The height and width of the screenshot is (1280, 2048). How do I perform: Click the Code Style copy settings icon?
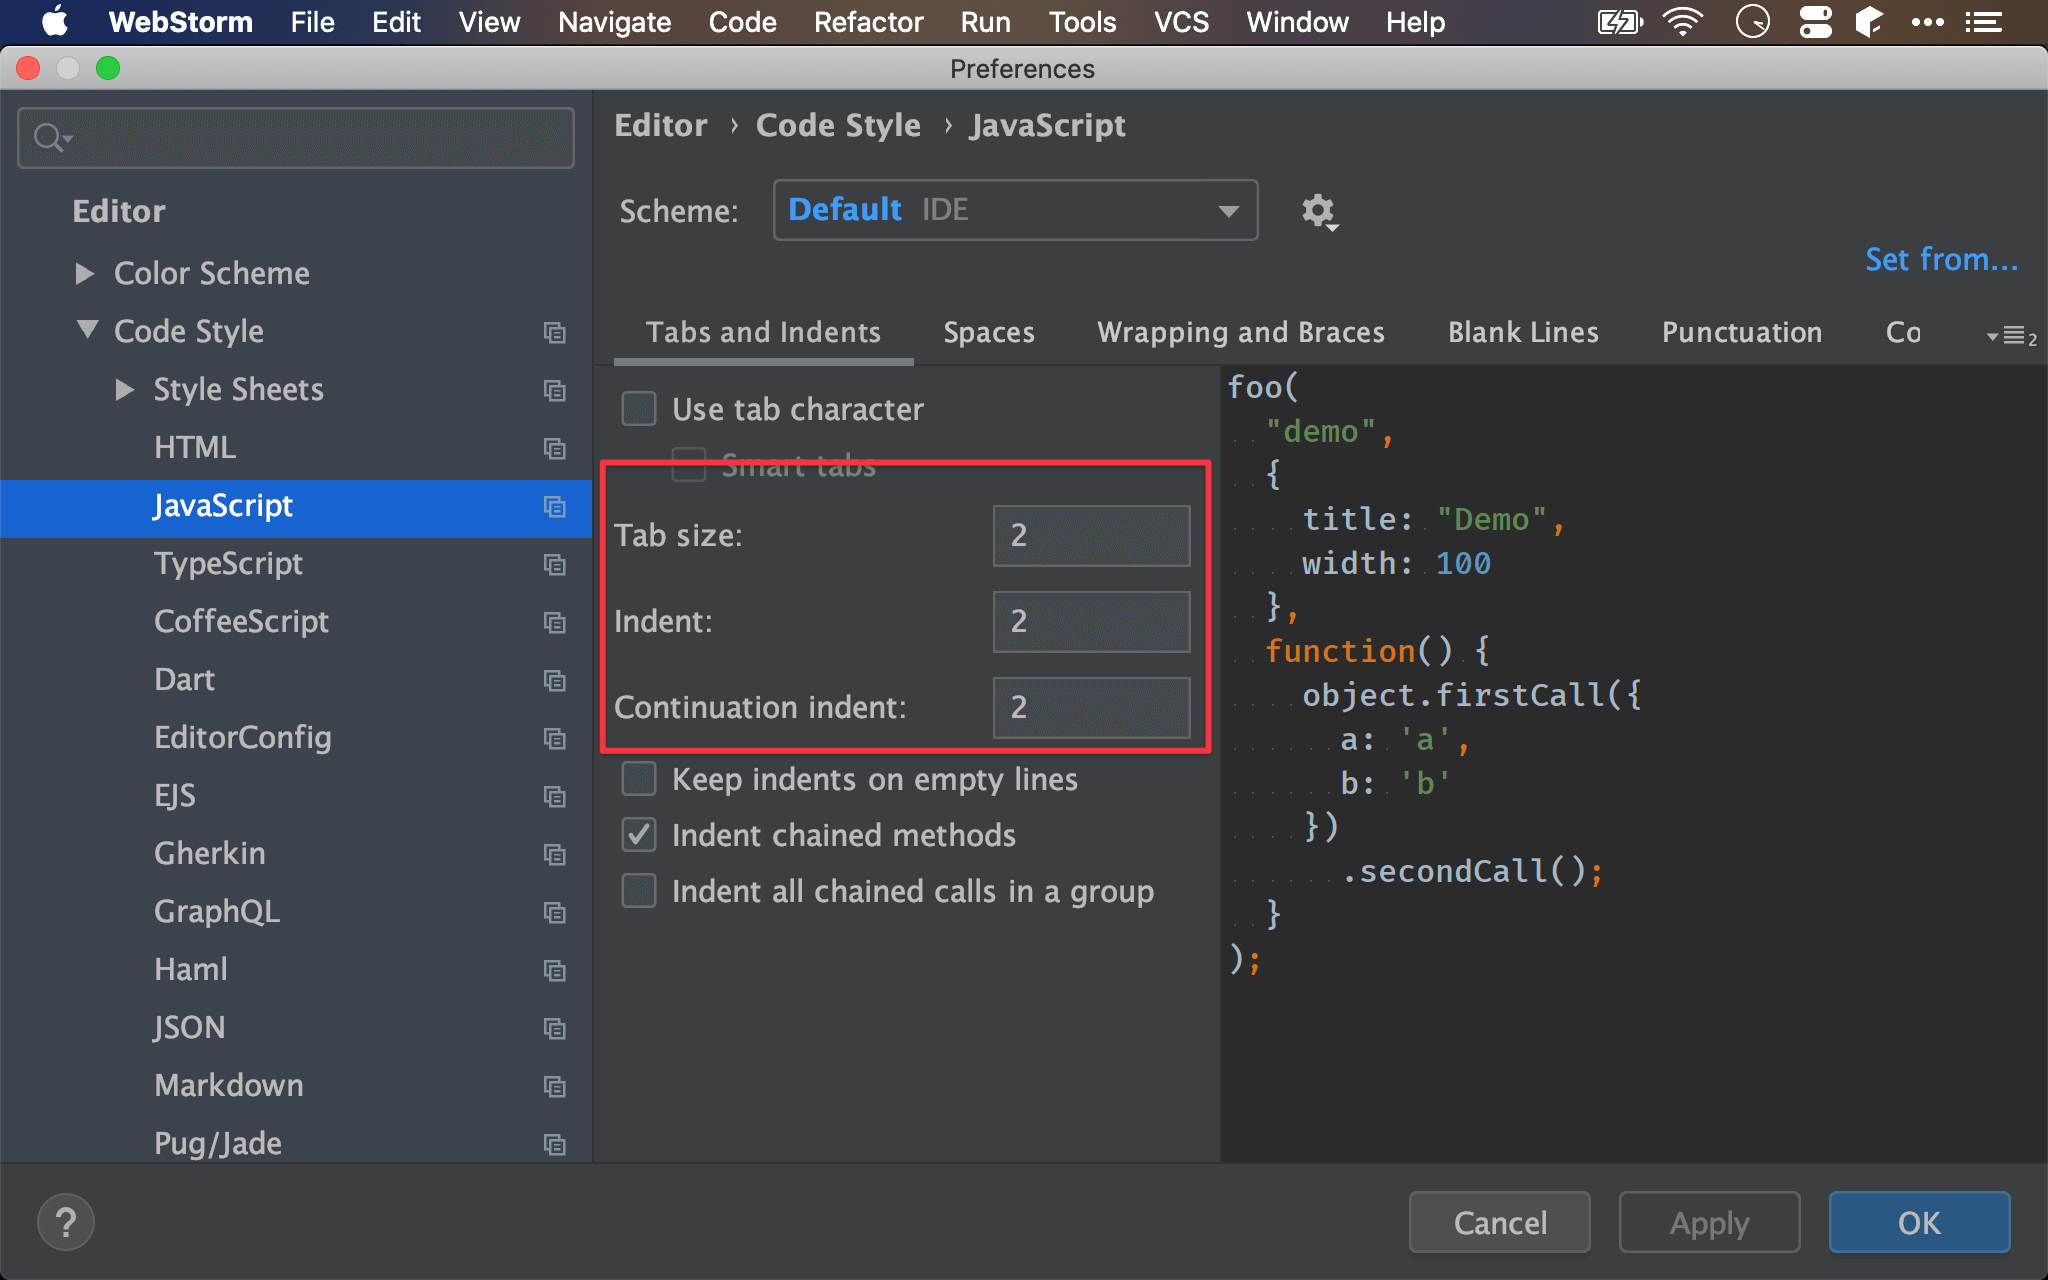point(553,332)
